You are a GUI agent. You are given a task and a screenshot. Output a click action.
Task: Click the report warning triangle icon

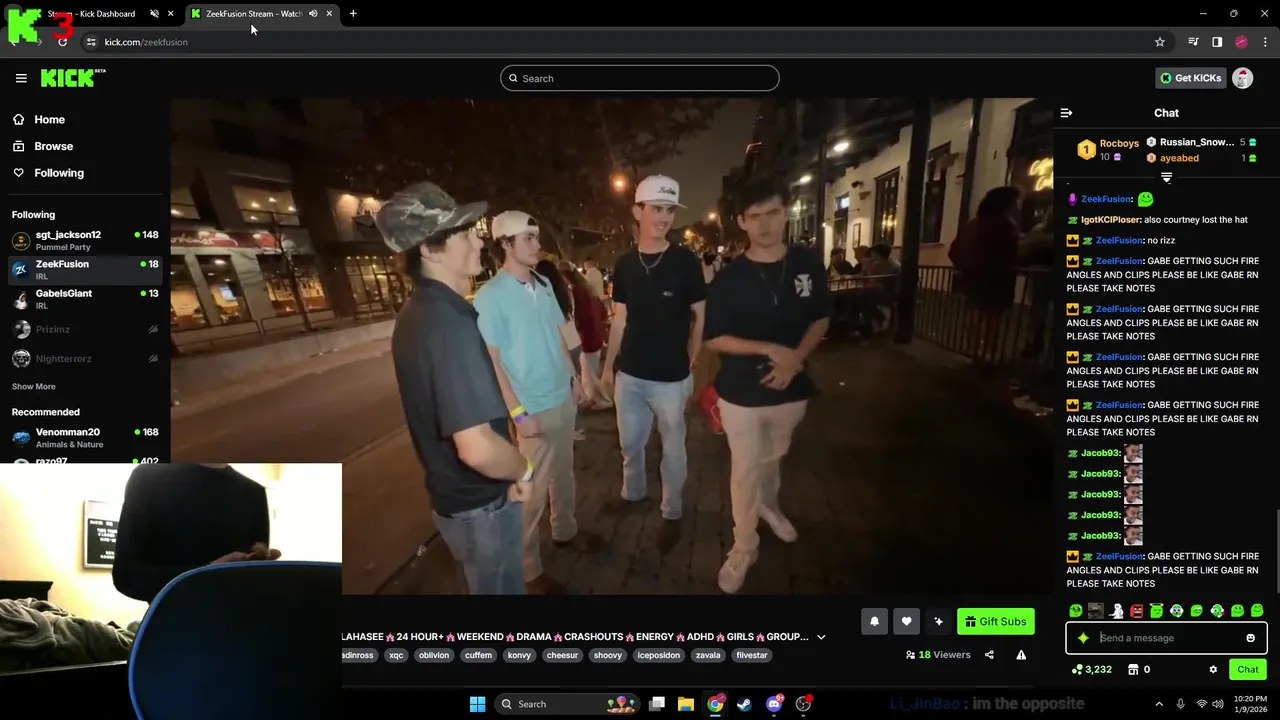tap(1021, 655)
